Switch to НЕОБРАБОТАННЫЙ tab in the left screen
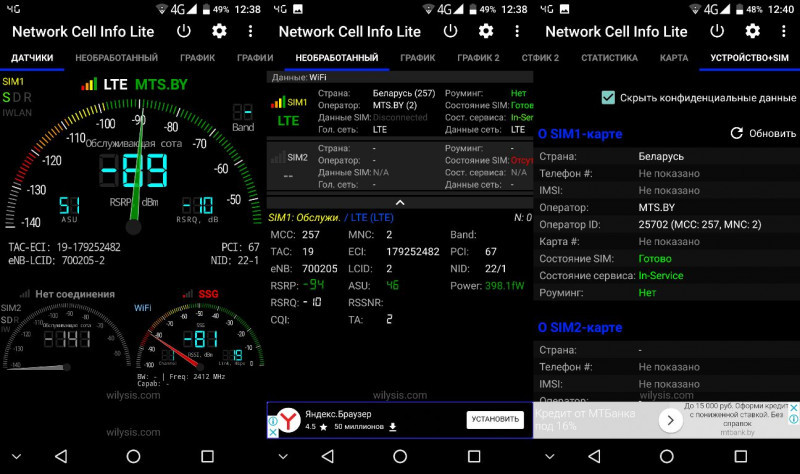Screen dimensions: 800x474 [x=116, y=58]
